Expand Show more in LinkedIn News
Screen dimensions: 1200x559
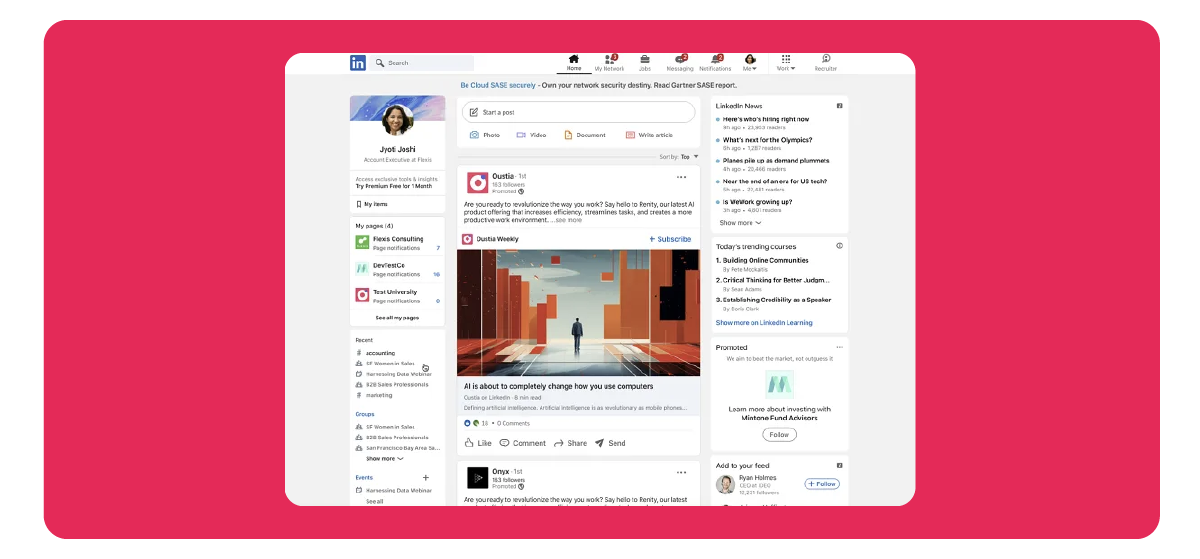[x=740, y=223]
